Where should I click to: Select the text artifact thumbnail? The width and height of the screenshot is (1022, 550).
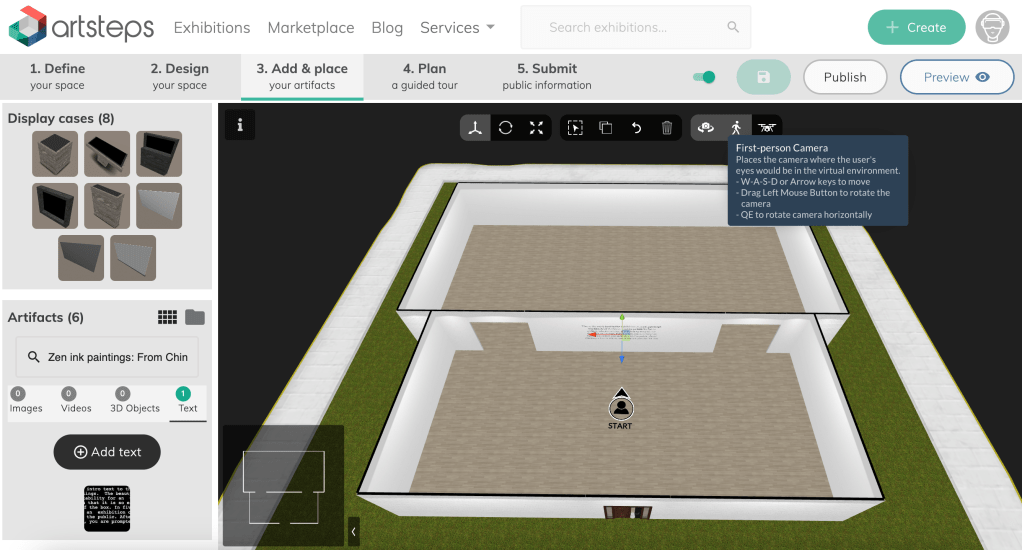(107, 508)
